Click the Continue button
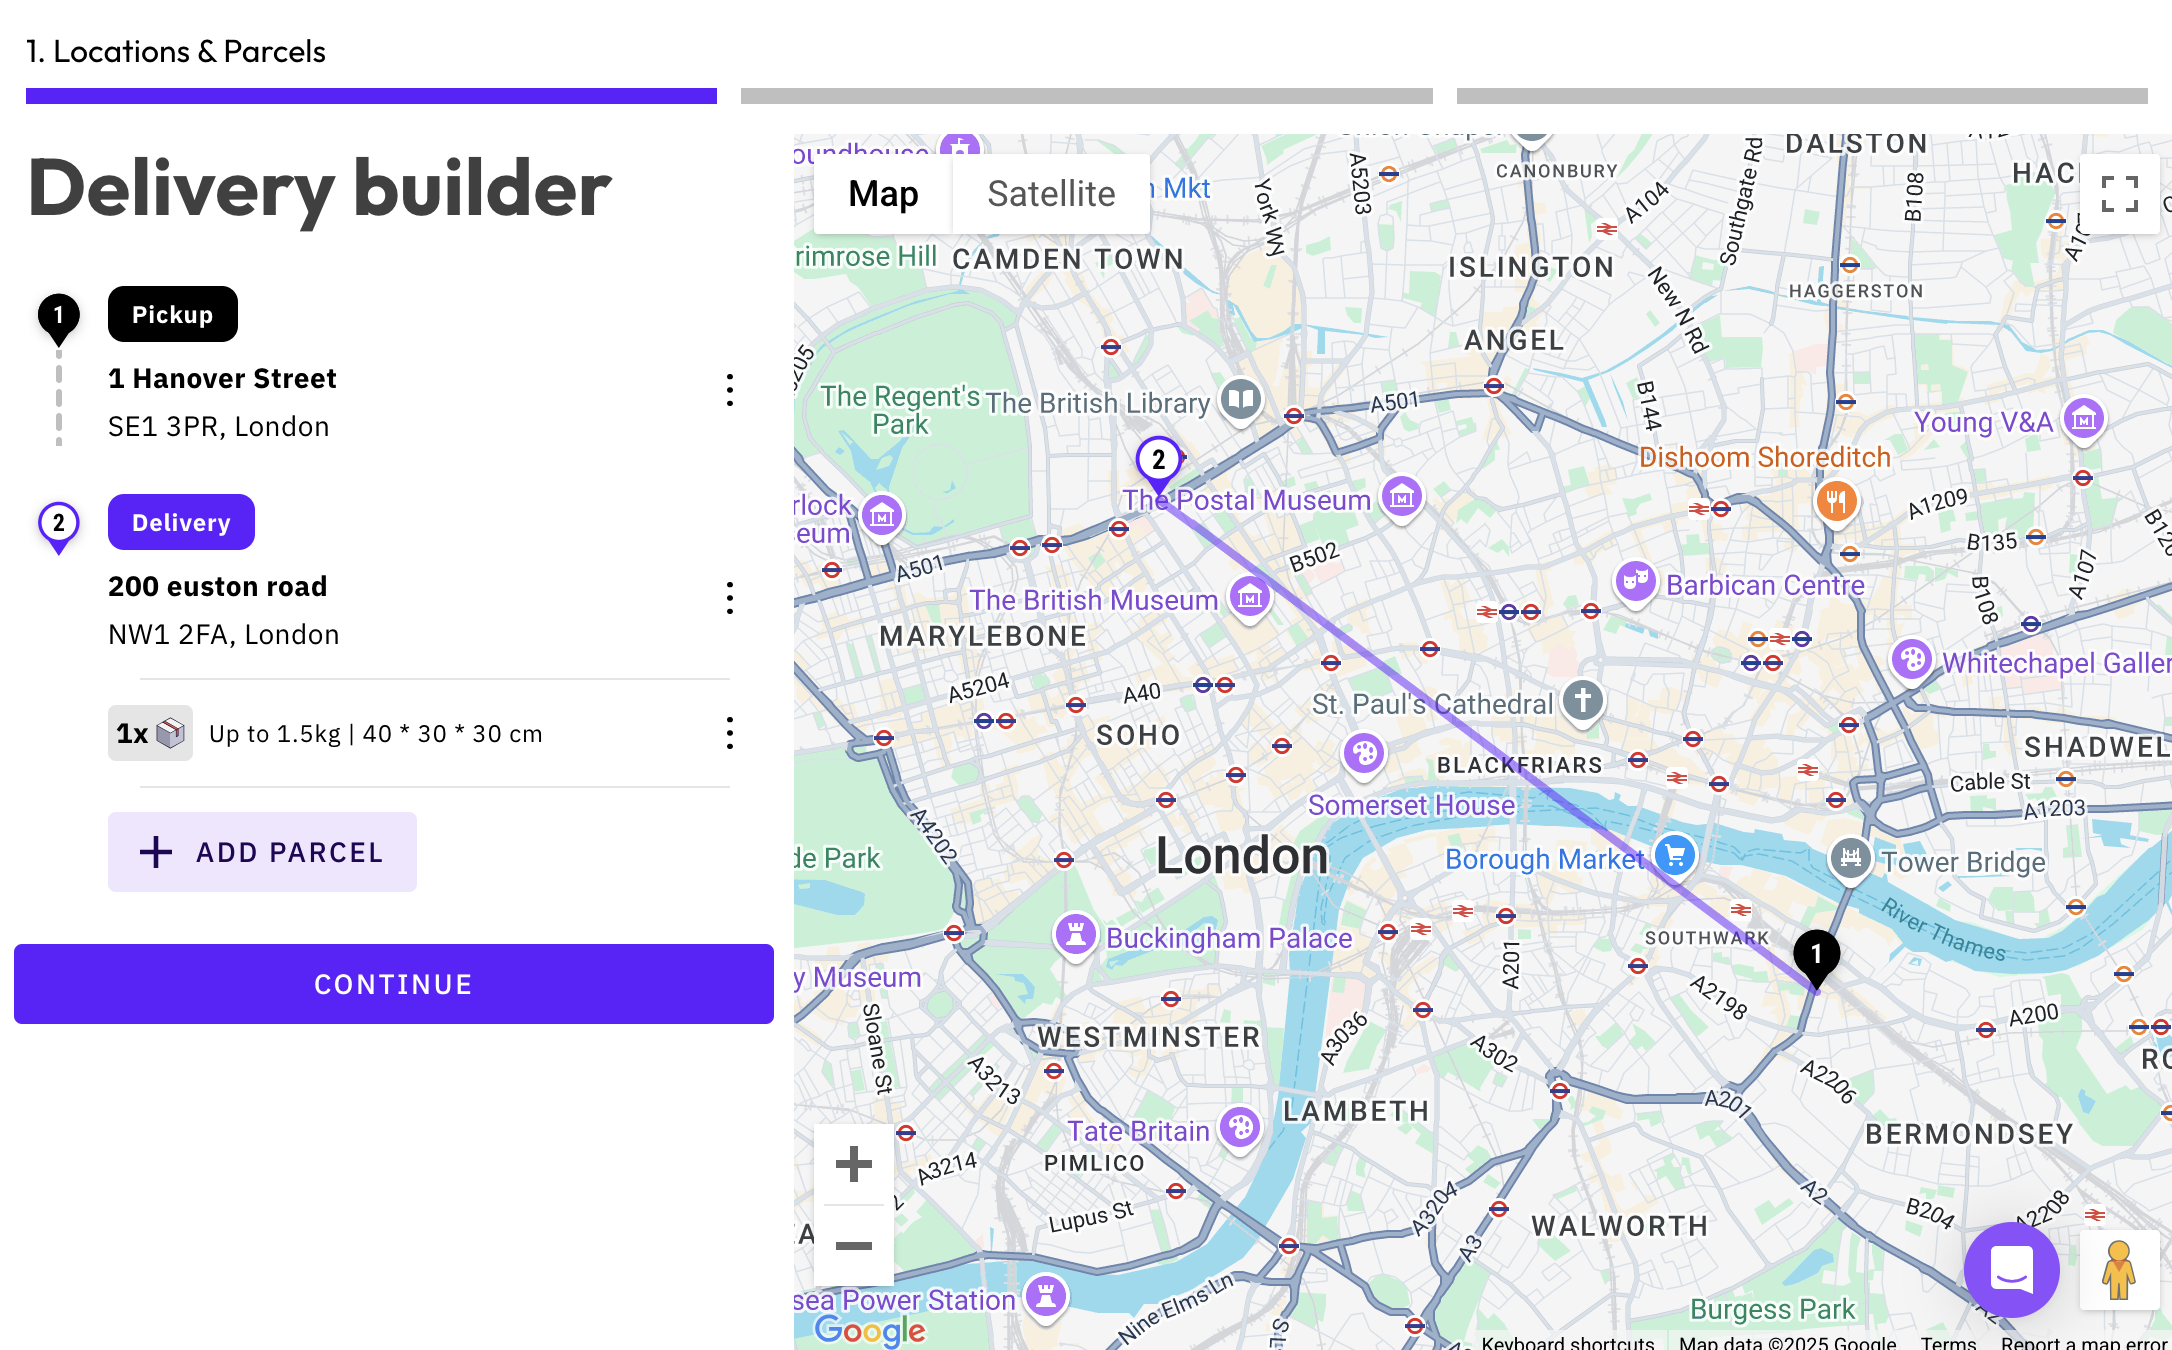Screen dimensions: 2172x1350 pyautogui.click(x=394, y=984)
